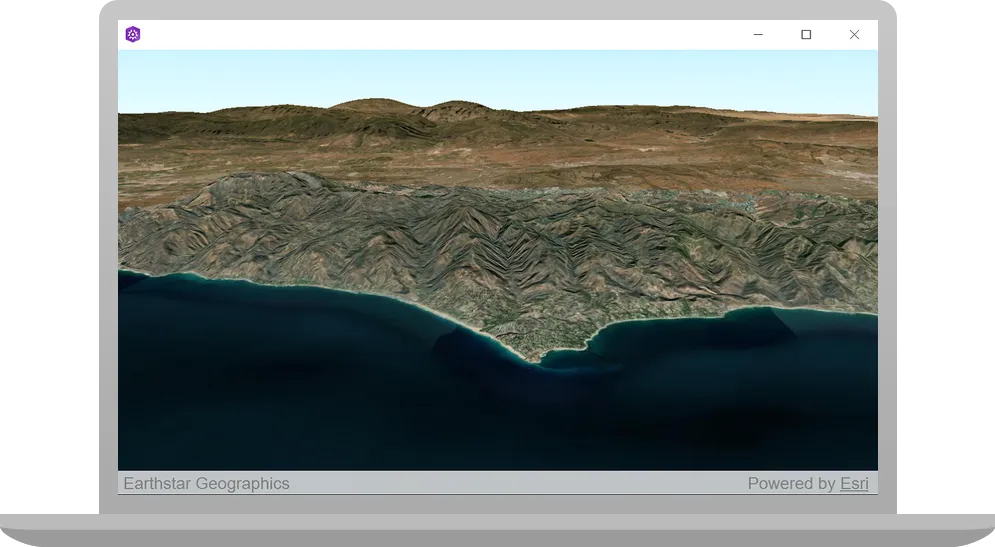Click the Earthstar Geographics attribution text
The image size is (995, 547).
point(206,484)
